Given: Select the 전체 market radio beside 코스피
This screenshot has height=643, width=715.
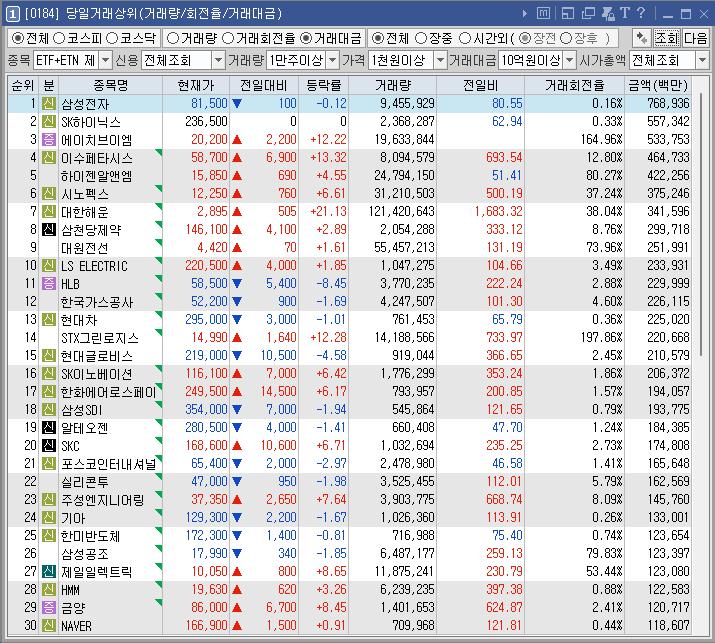Looking at the screenshot, I should (x=18, y=38).
